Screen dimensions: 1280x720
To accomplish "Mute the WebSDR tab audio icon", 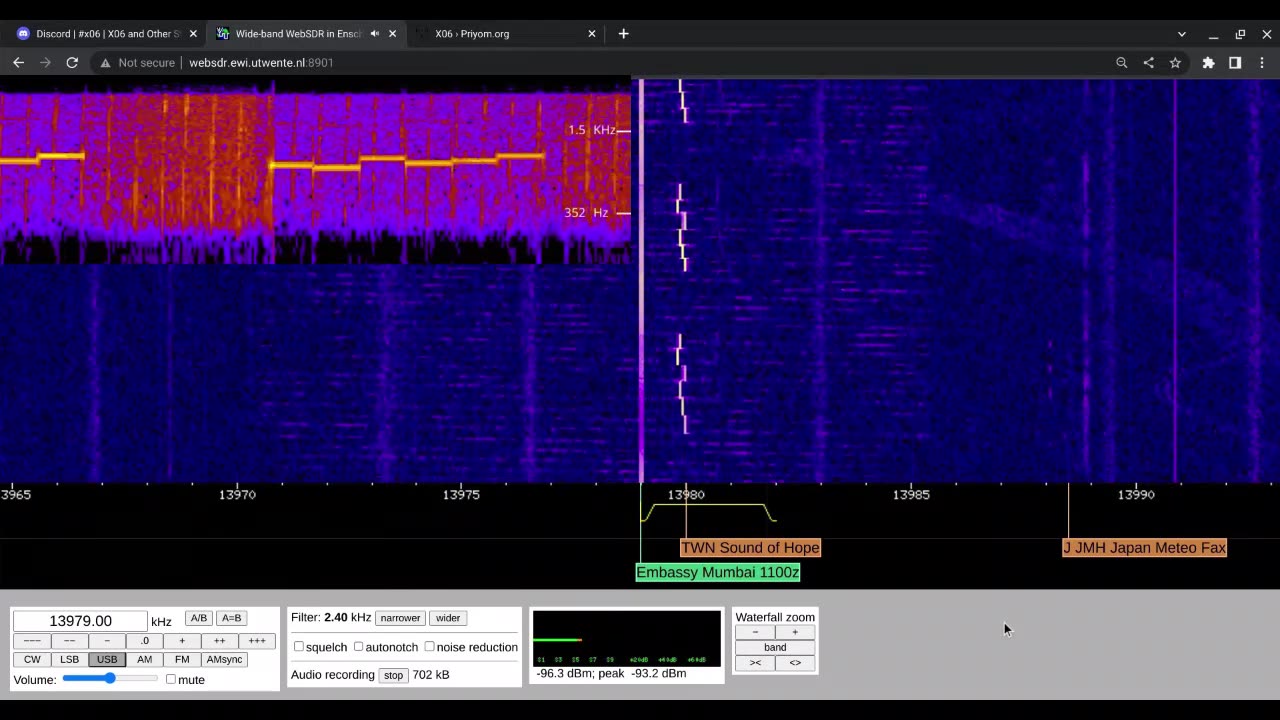I will (375, 33).
